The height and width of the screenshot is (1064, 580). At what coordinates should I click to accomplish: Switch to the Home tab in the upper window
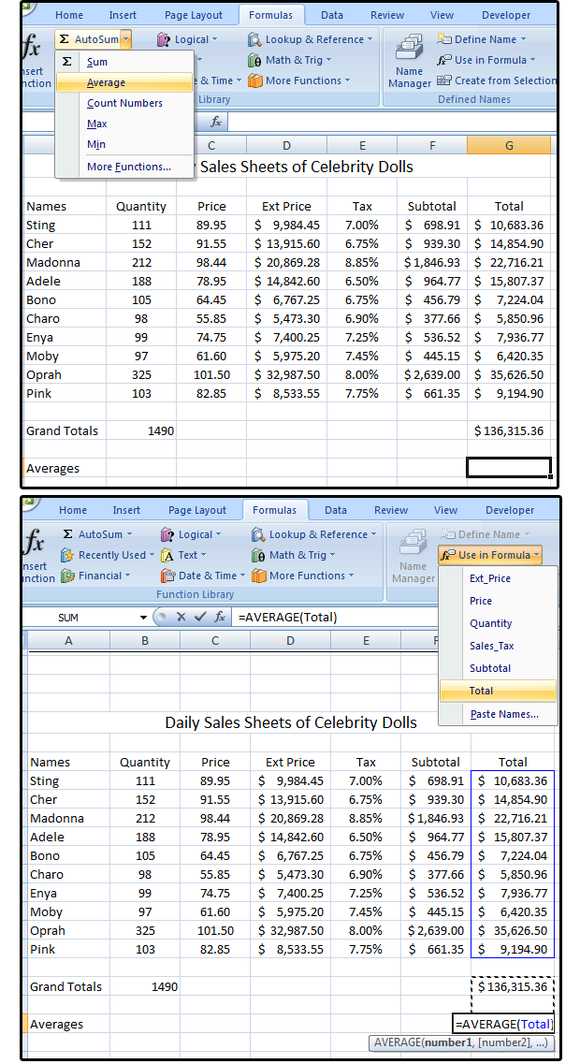pos(69,15)
